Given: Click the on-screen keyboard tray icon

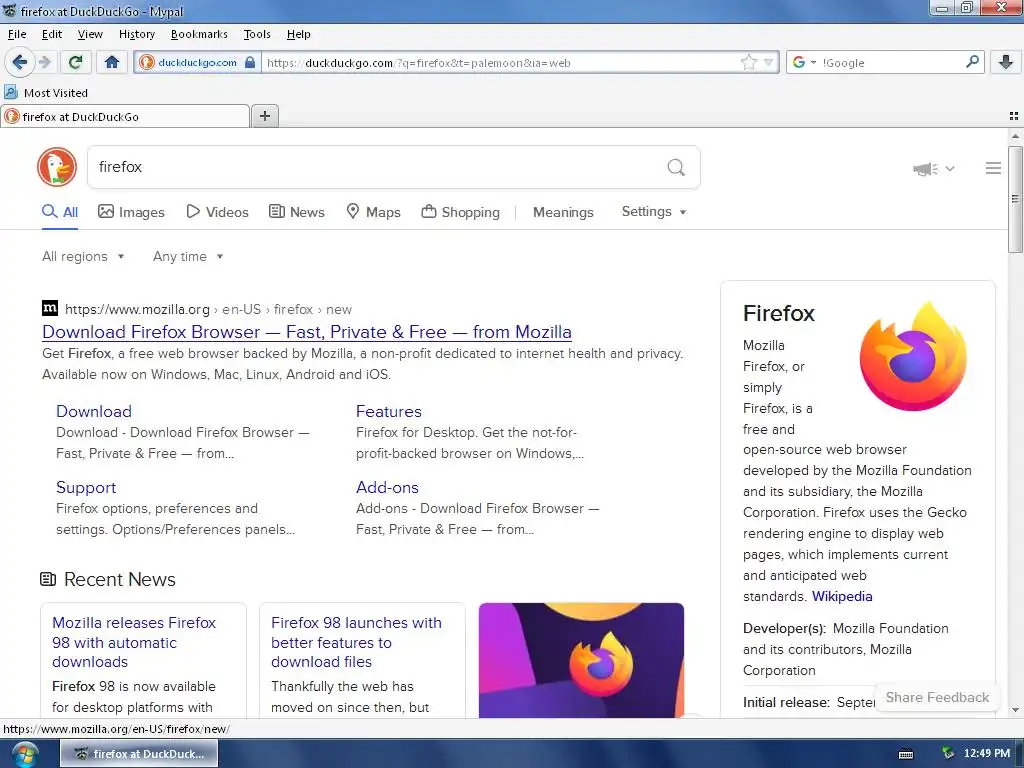Looking at the screenshot, I should 906,754.
